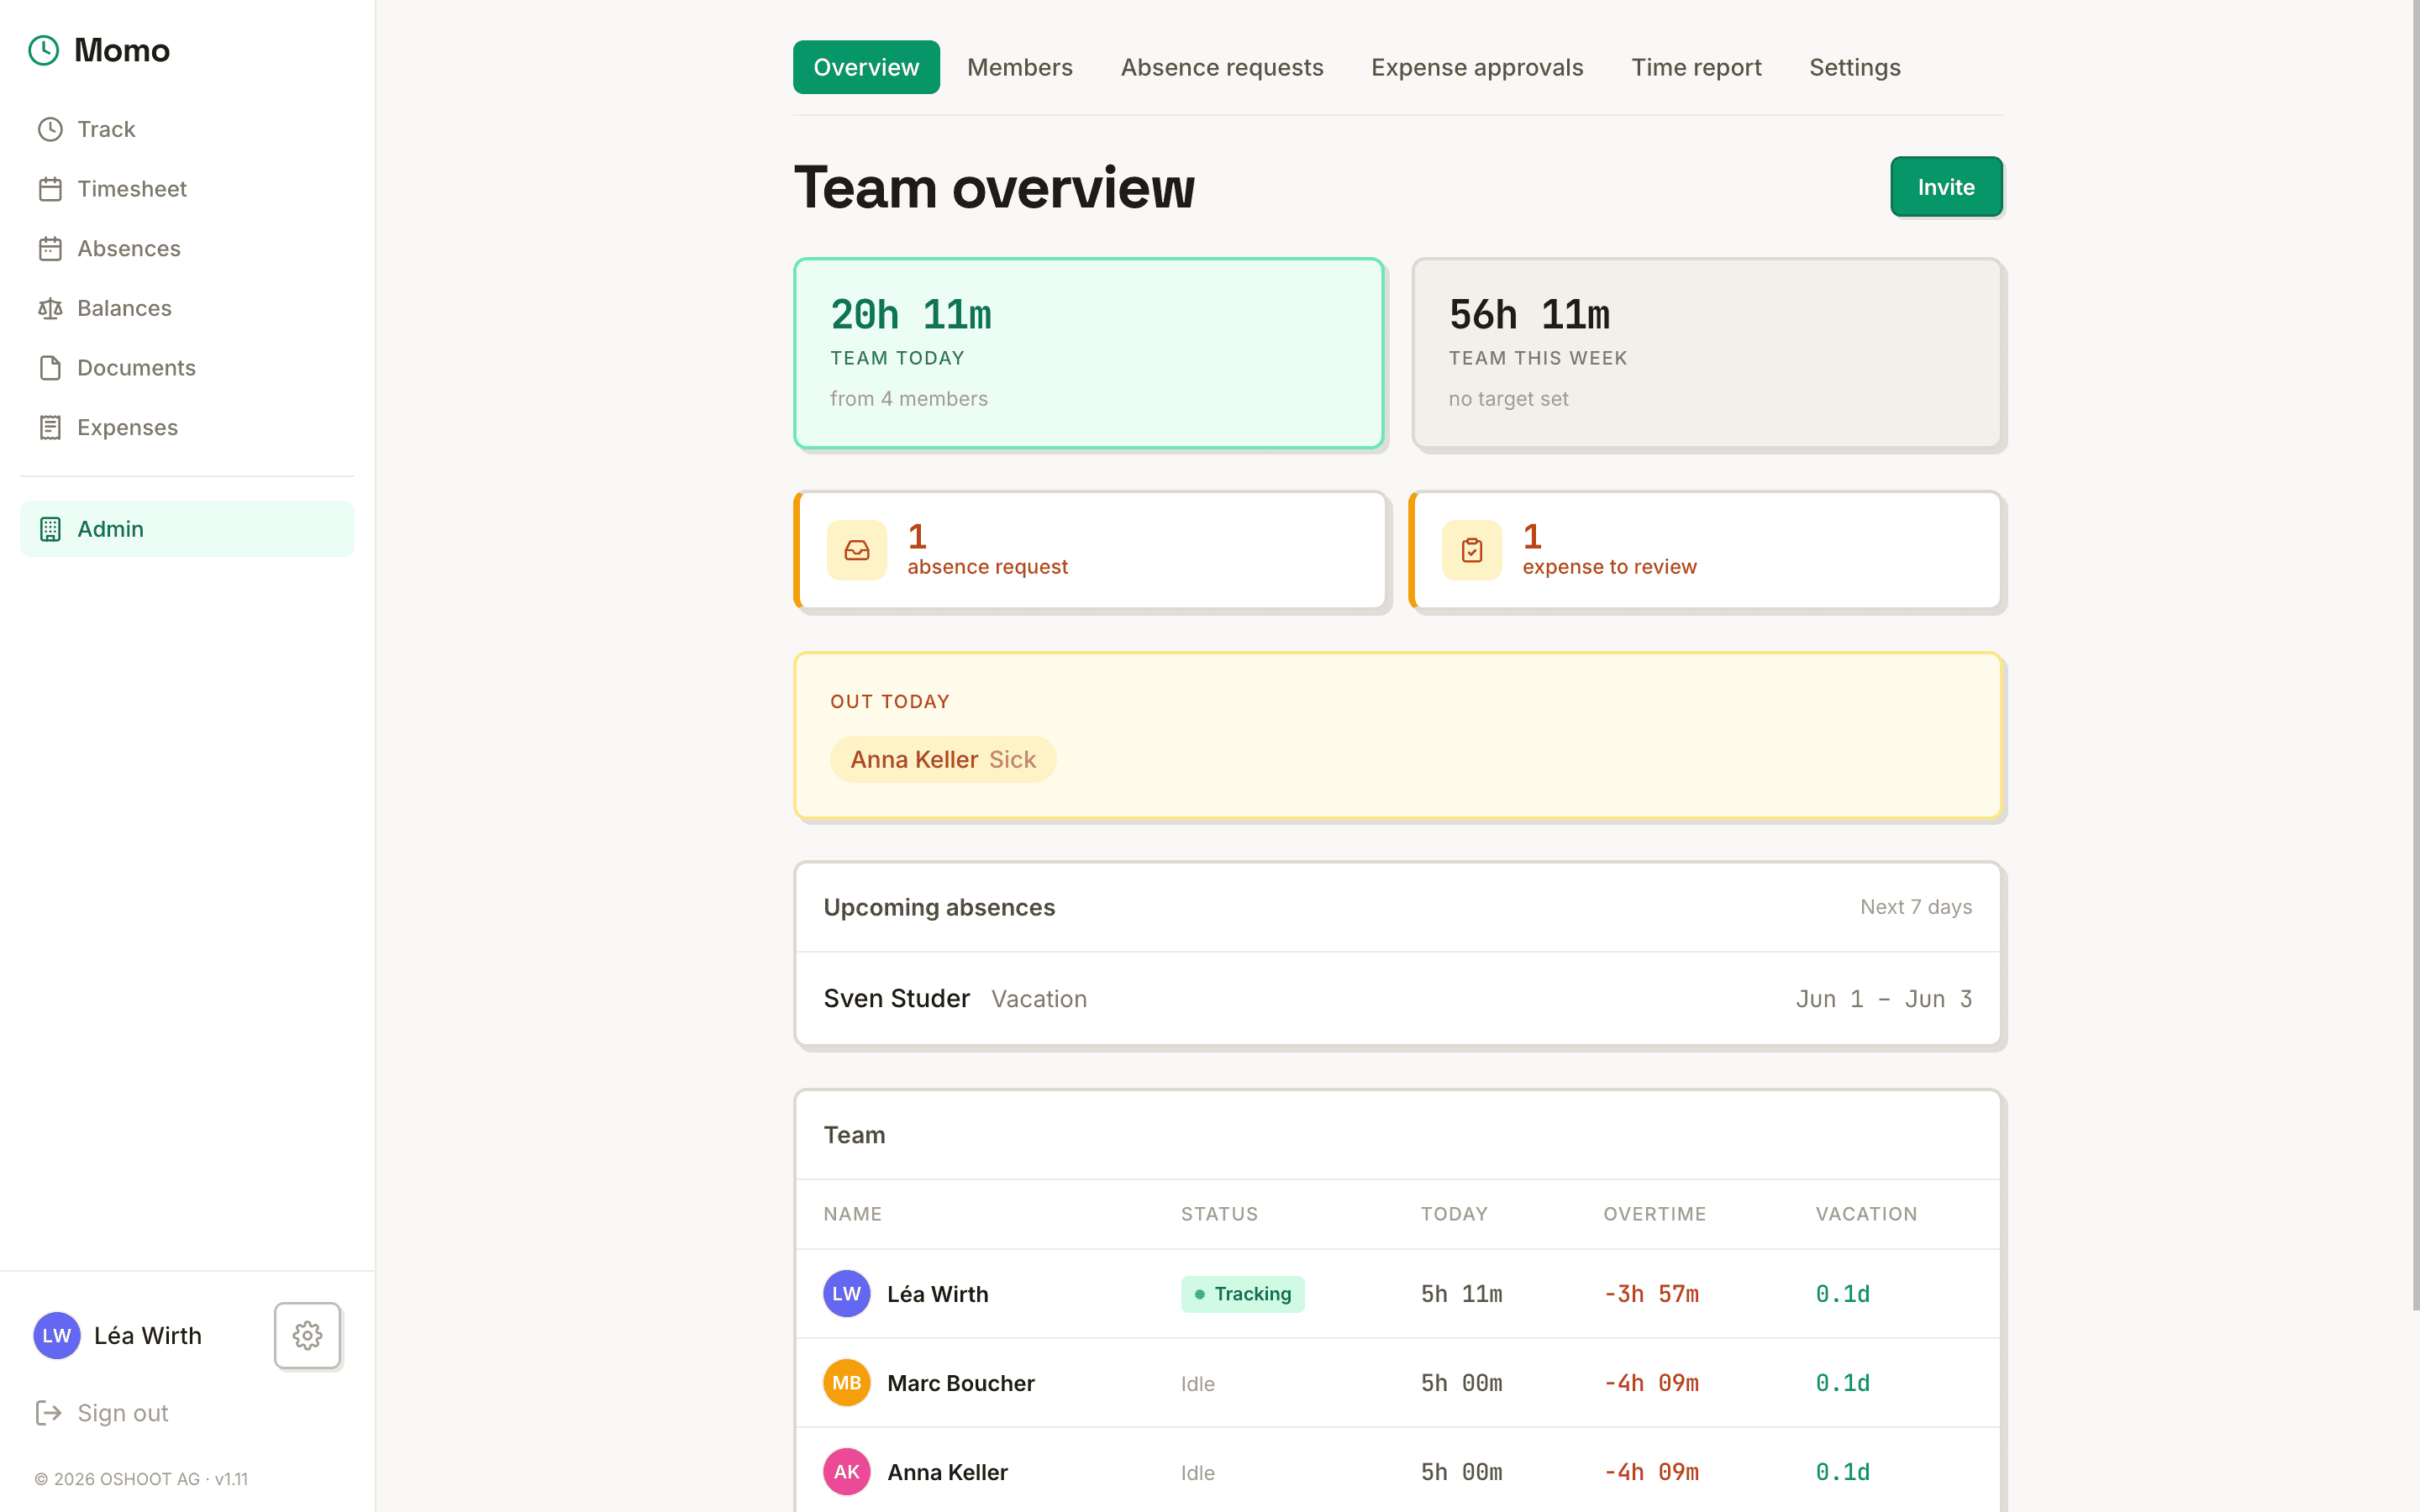Click the Team Today 20h 11m card
Image resolution: width=2420 pixels, height=1512 pixels.
coord(1088,353)
